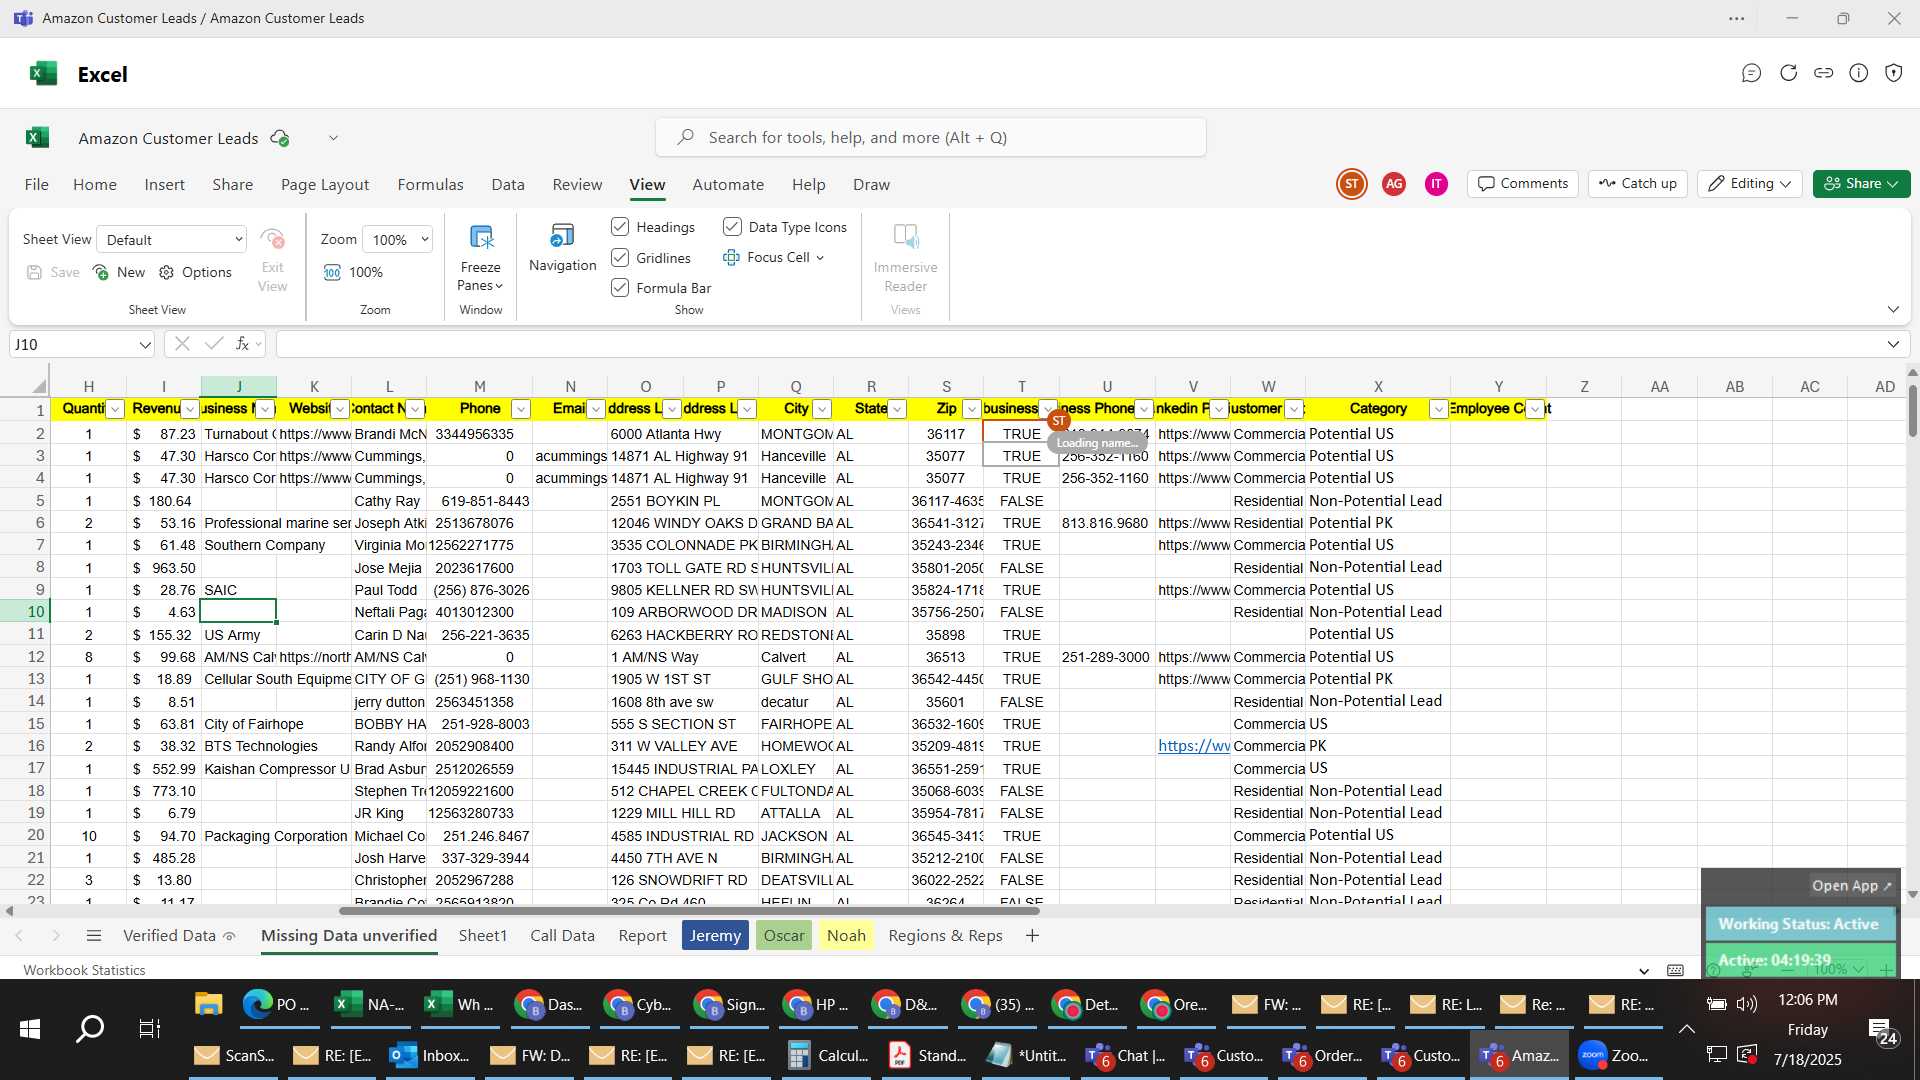Switch to the Data ribbon tab
Screen dimensions: 1920x1080
coord(508,185)
